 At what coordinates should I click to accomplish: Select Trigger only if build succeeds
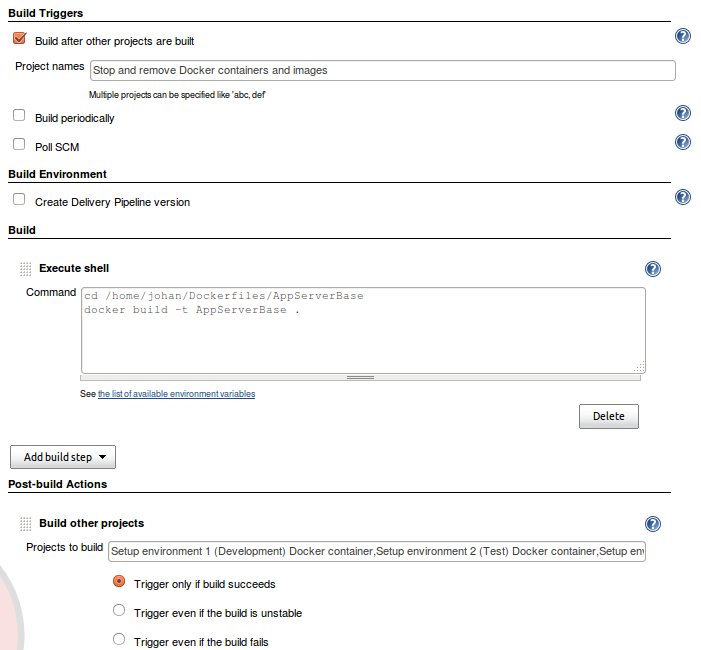point(119,581)
